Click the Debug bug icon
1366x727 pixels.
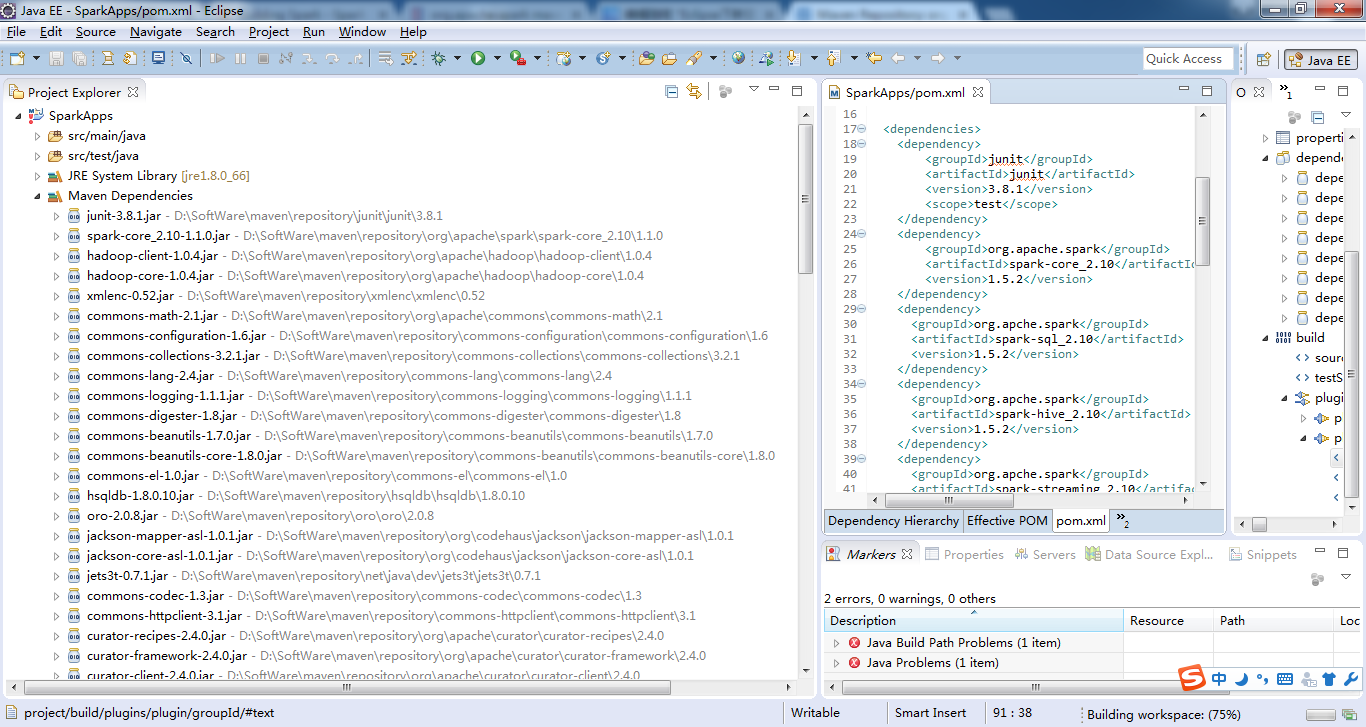coord(438,59)
